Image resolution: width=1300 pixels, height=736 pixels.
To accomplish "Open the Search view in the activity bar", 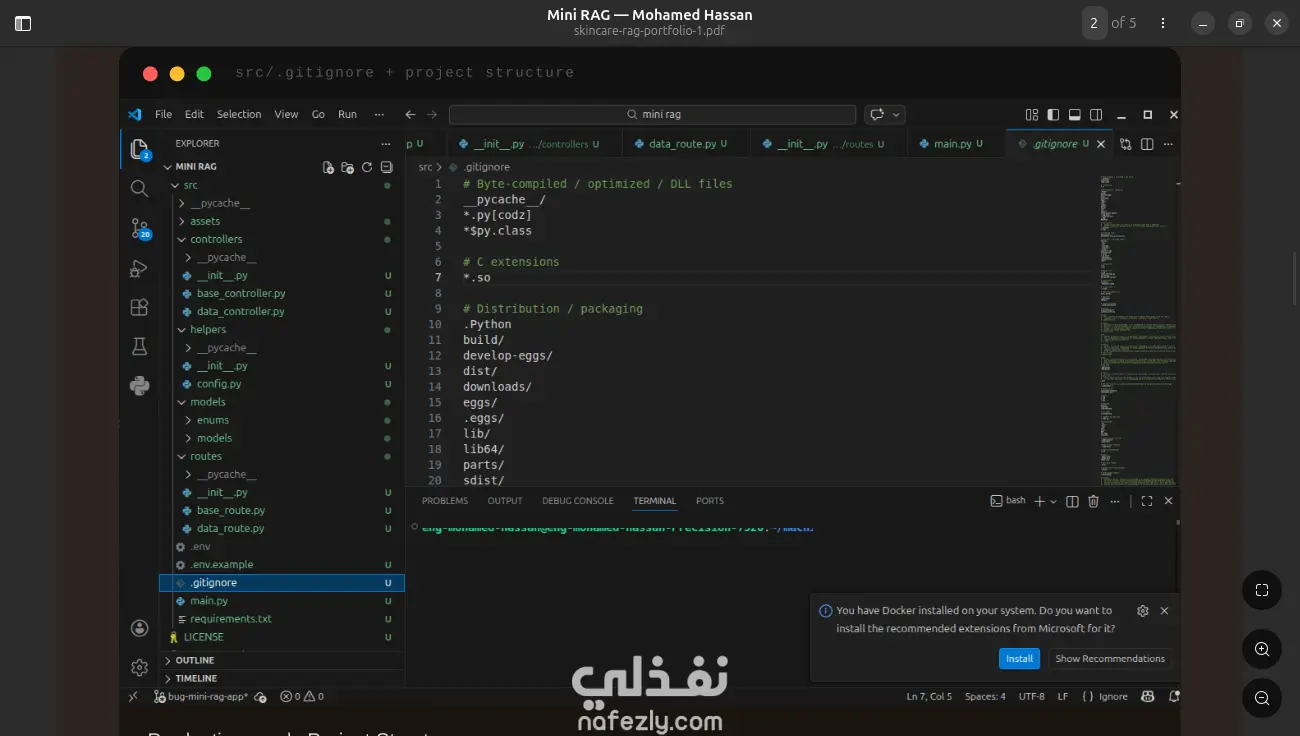I will pos(139,188).
